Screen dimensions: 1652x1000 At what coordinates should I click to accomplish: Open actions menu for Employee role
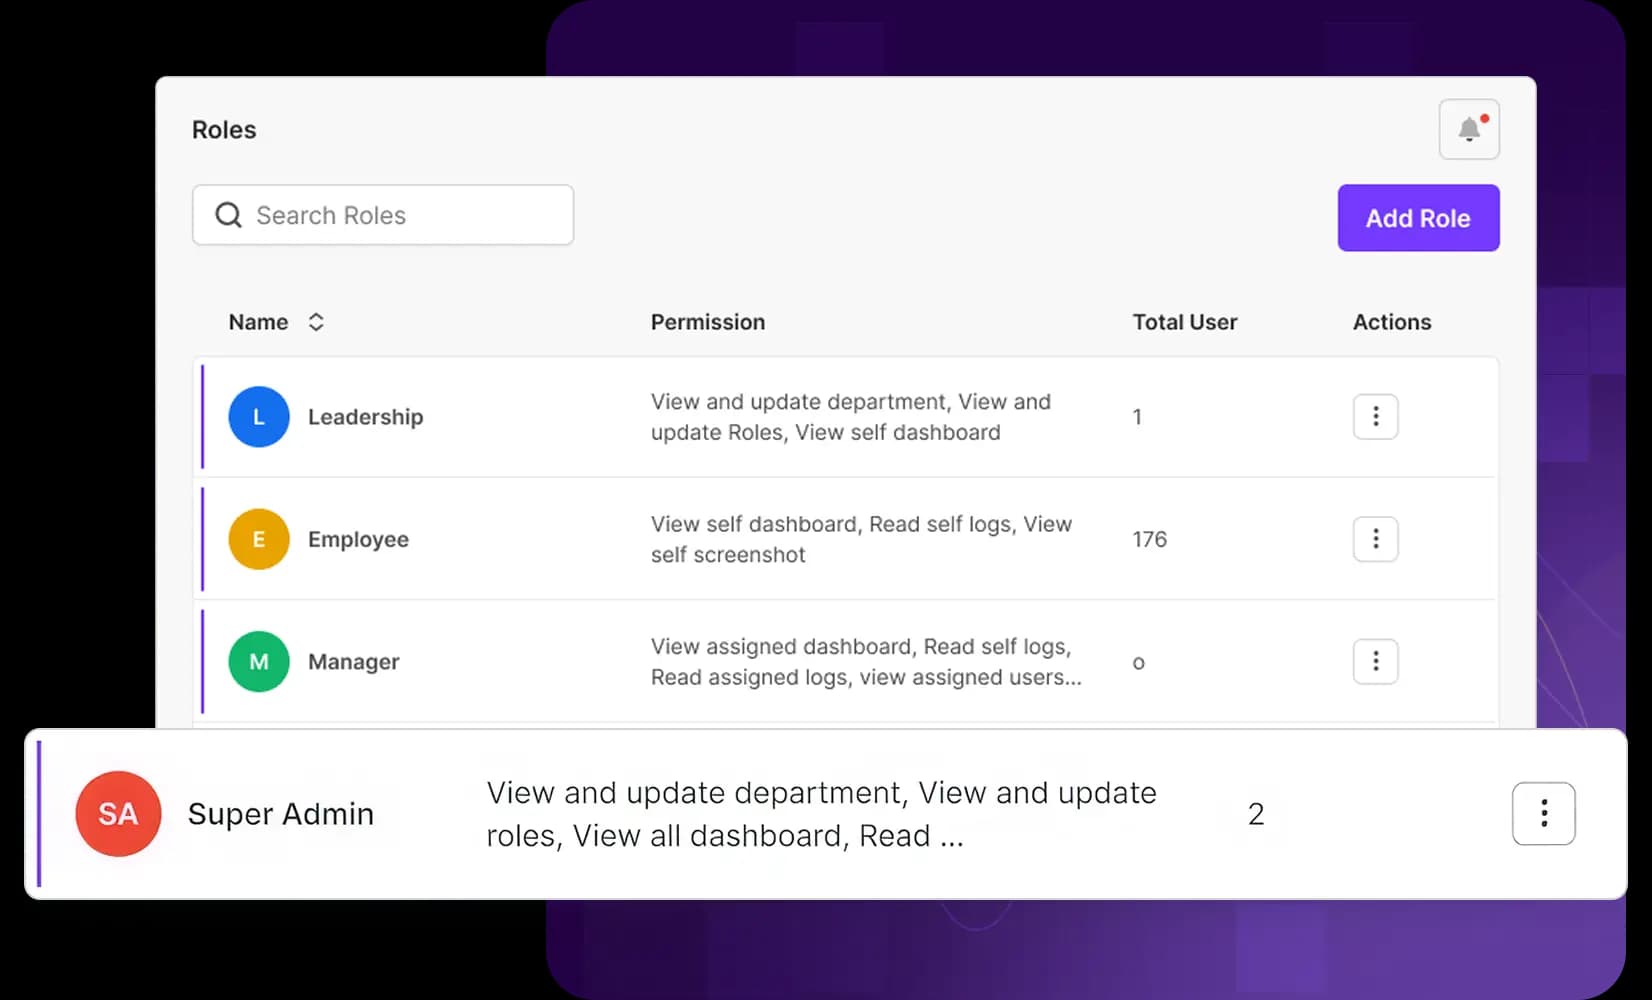tap(1375, 539)
